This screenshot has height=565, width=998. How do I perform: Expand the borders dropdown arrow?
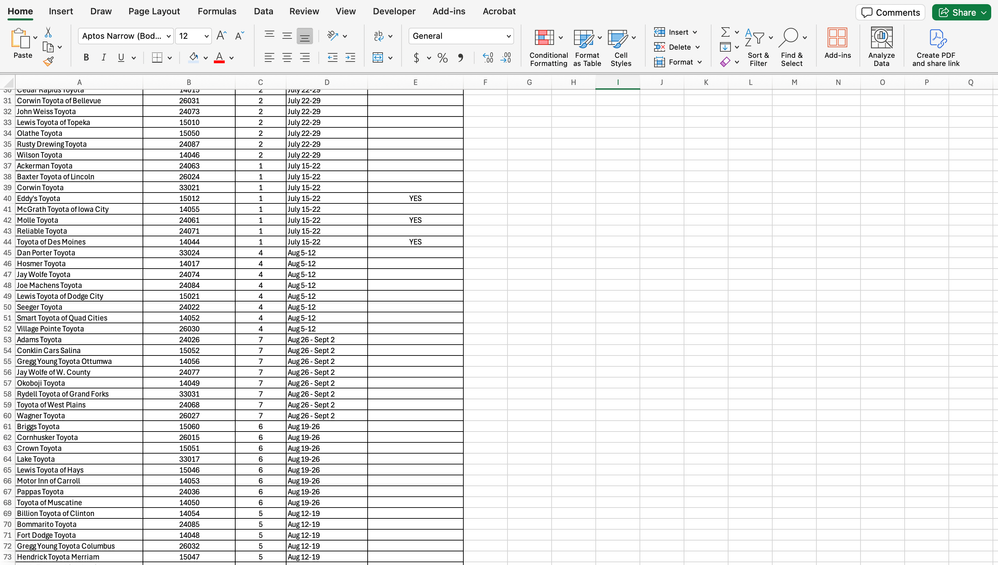(170, 58)
